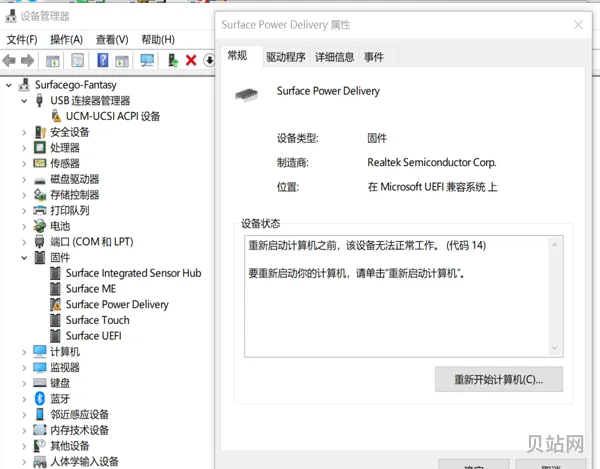Switch to the 详细信息 tab
Image resolution: width=600 pixels, height=469 pixels.
(x=334, y=57)
